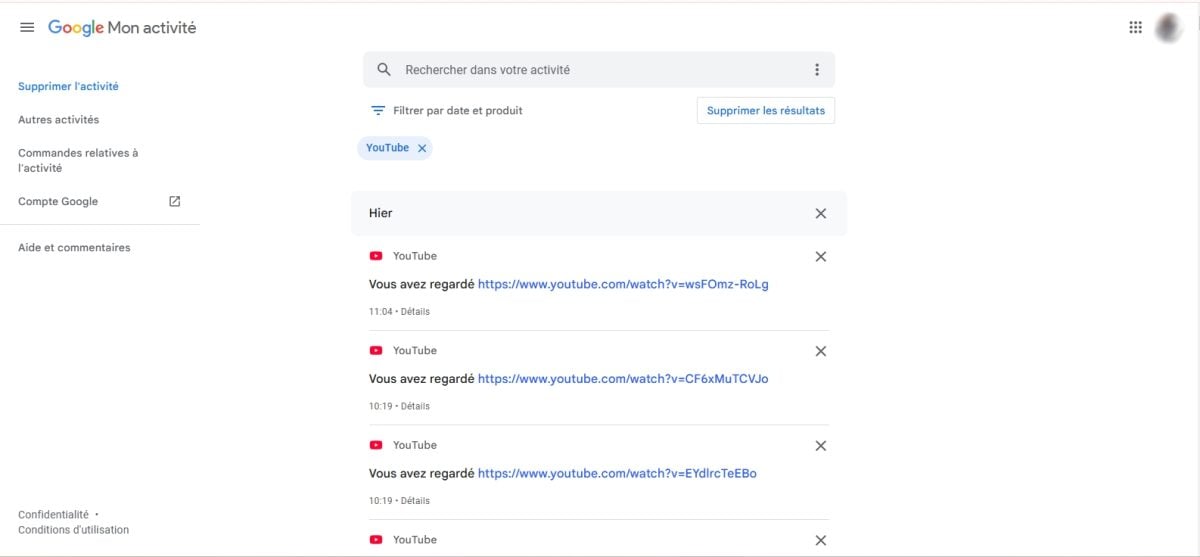Remove the YouTube filter chip
The height and width of the screenshot is (557, 1200).
pyautogui.click(x=422, y=148)
